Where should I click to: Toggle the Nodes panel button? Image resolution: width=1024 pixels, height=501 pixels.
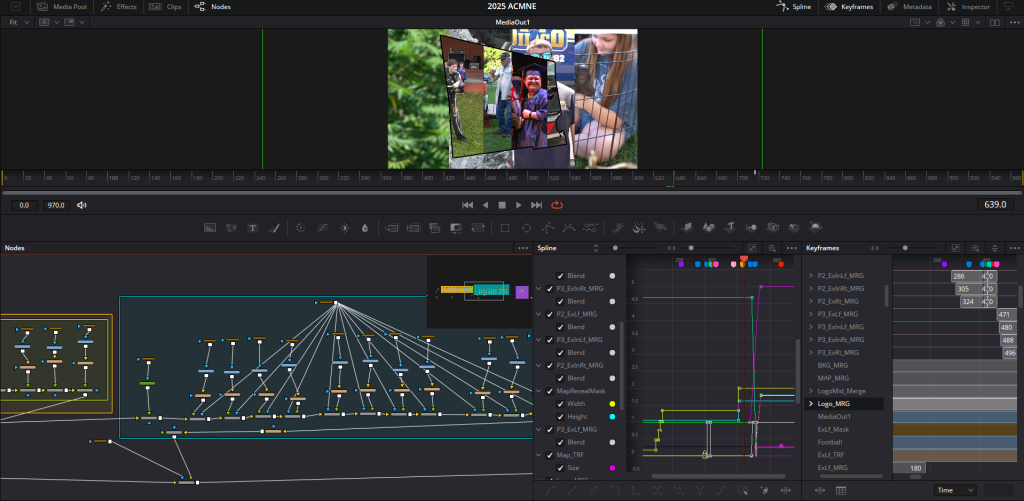tap(212, 7)
